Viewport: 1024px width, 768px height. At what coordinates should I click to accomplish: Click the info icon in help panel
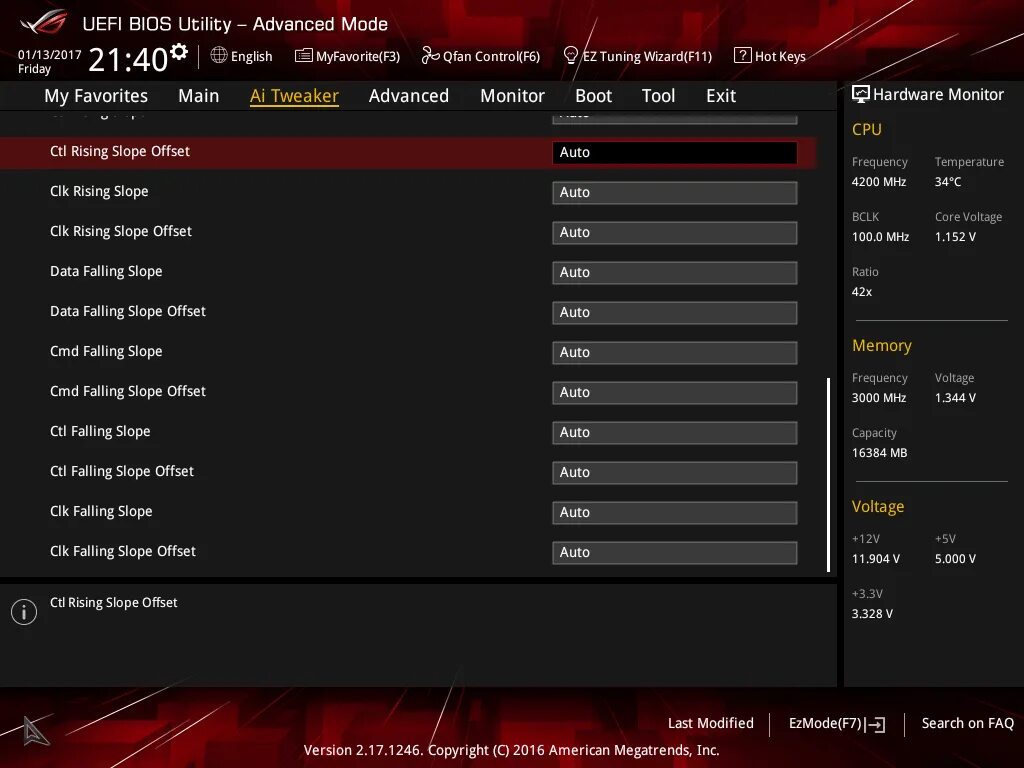(24, 612)
